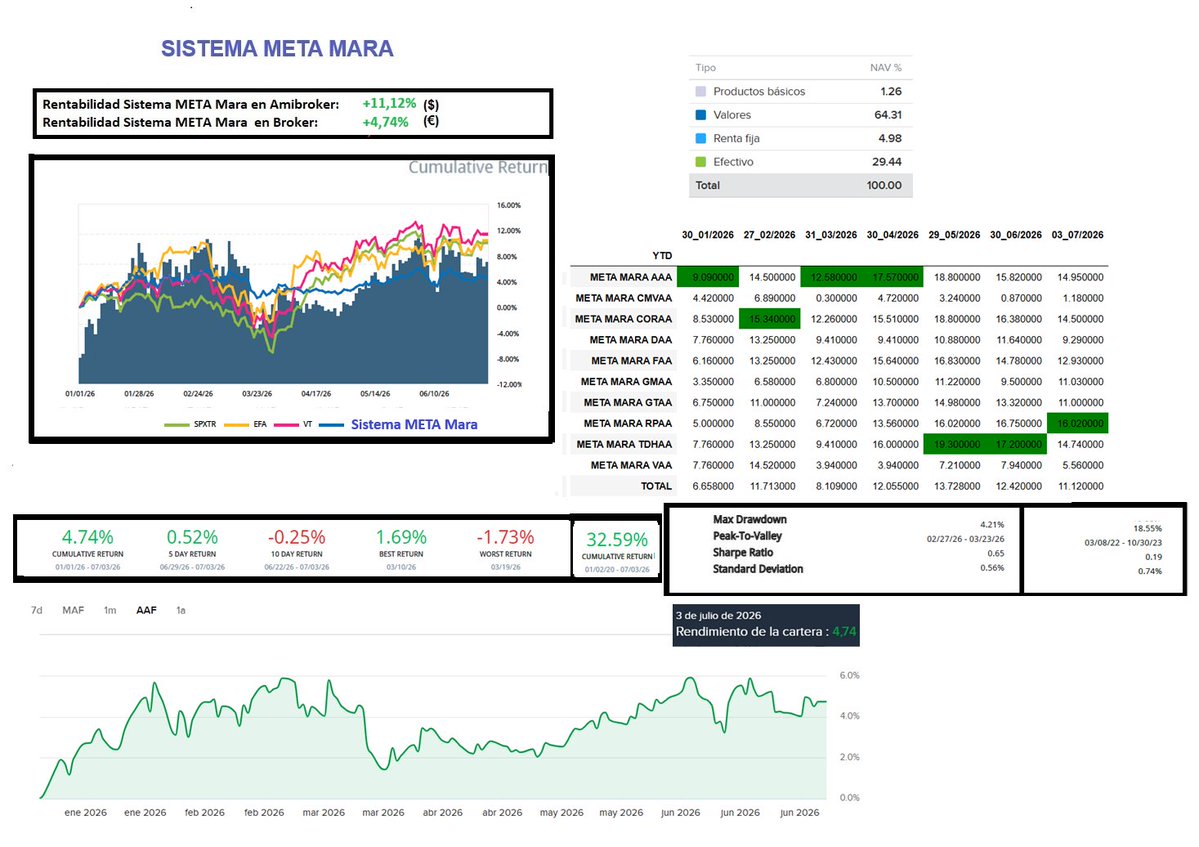The image size is (1199, 847).
Task: Click the 29_05/2026 column header
Action: point(954,235)
